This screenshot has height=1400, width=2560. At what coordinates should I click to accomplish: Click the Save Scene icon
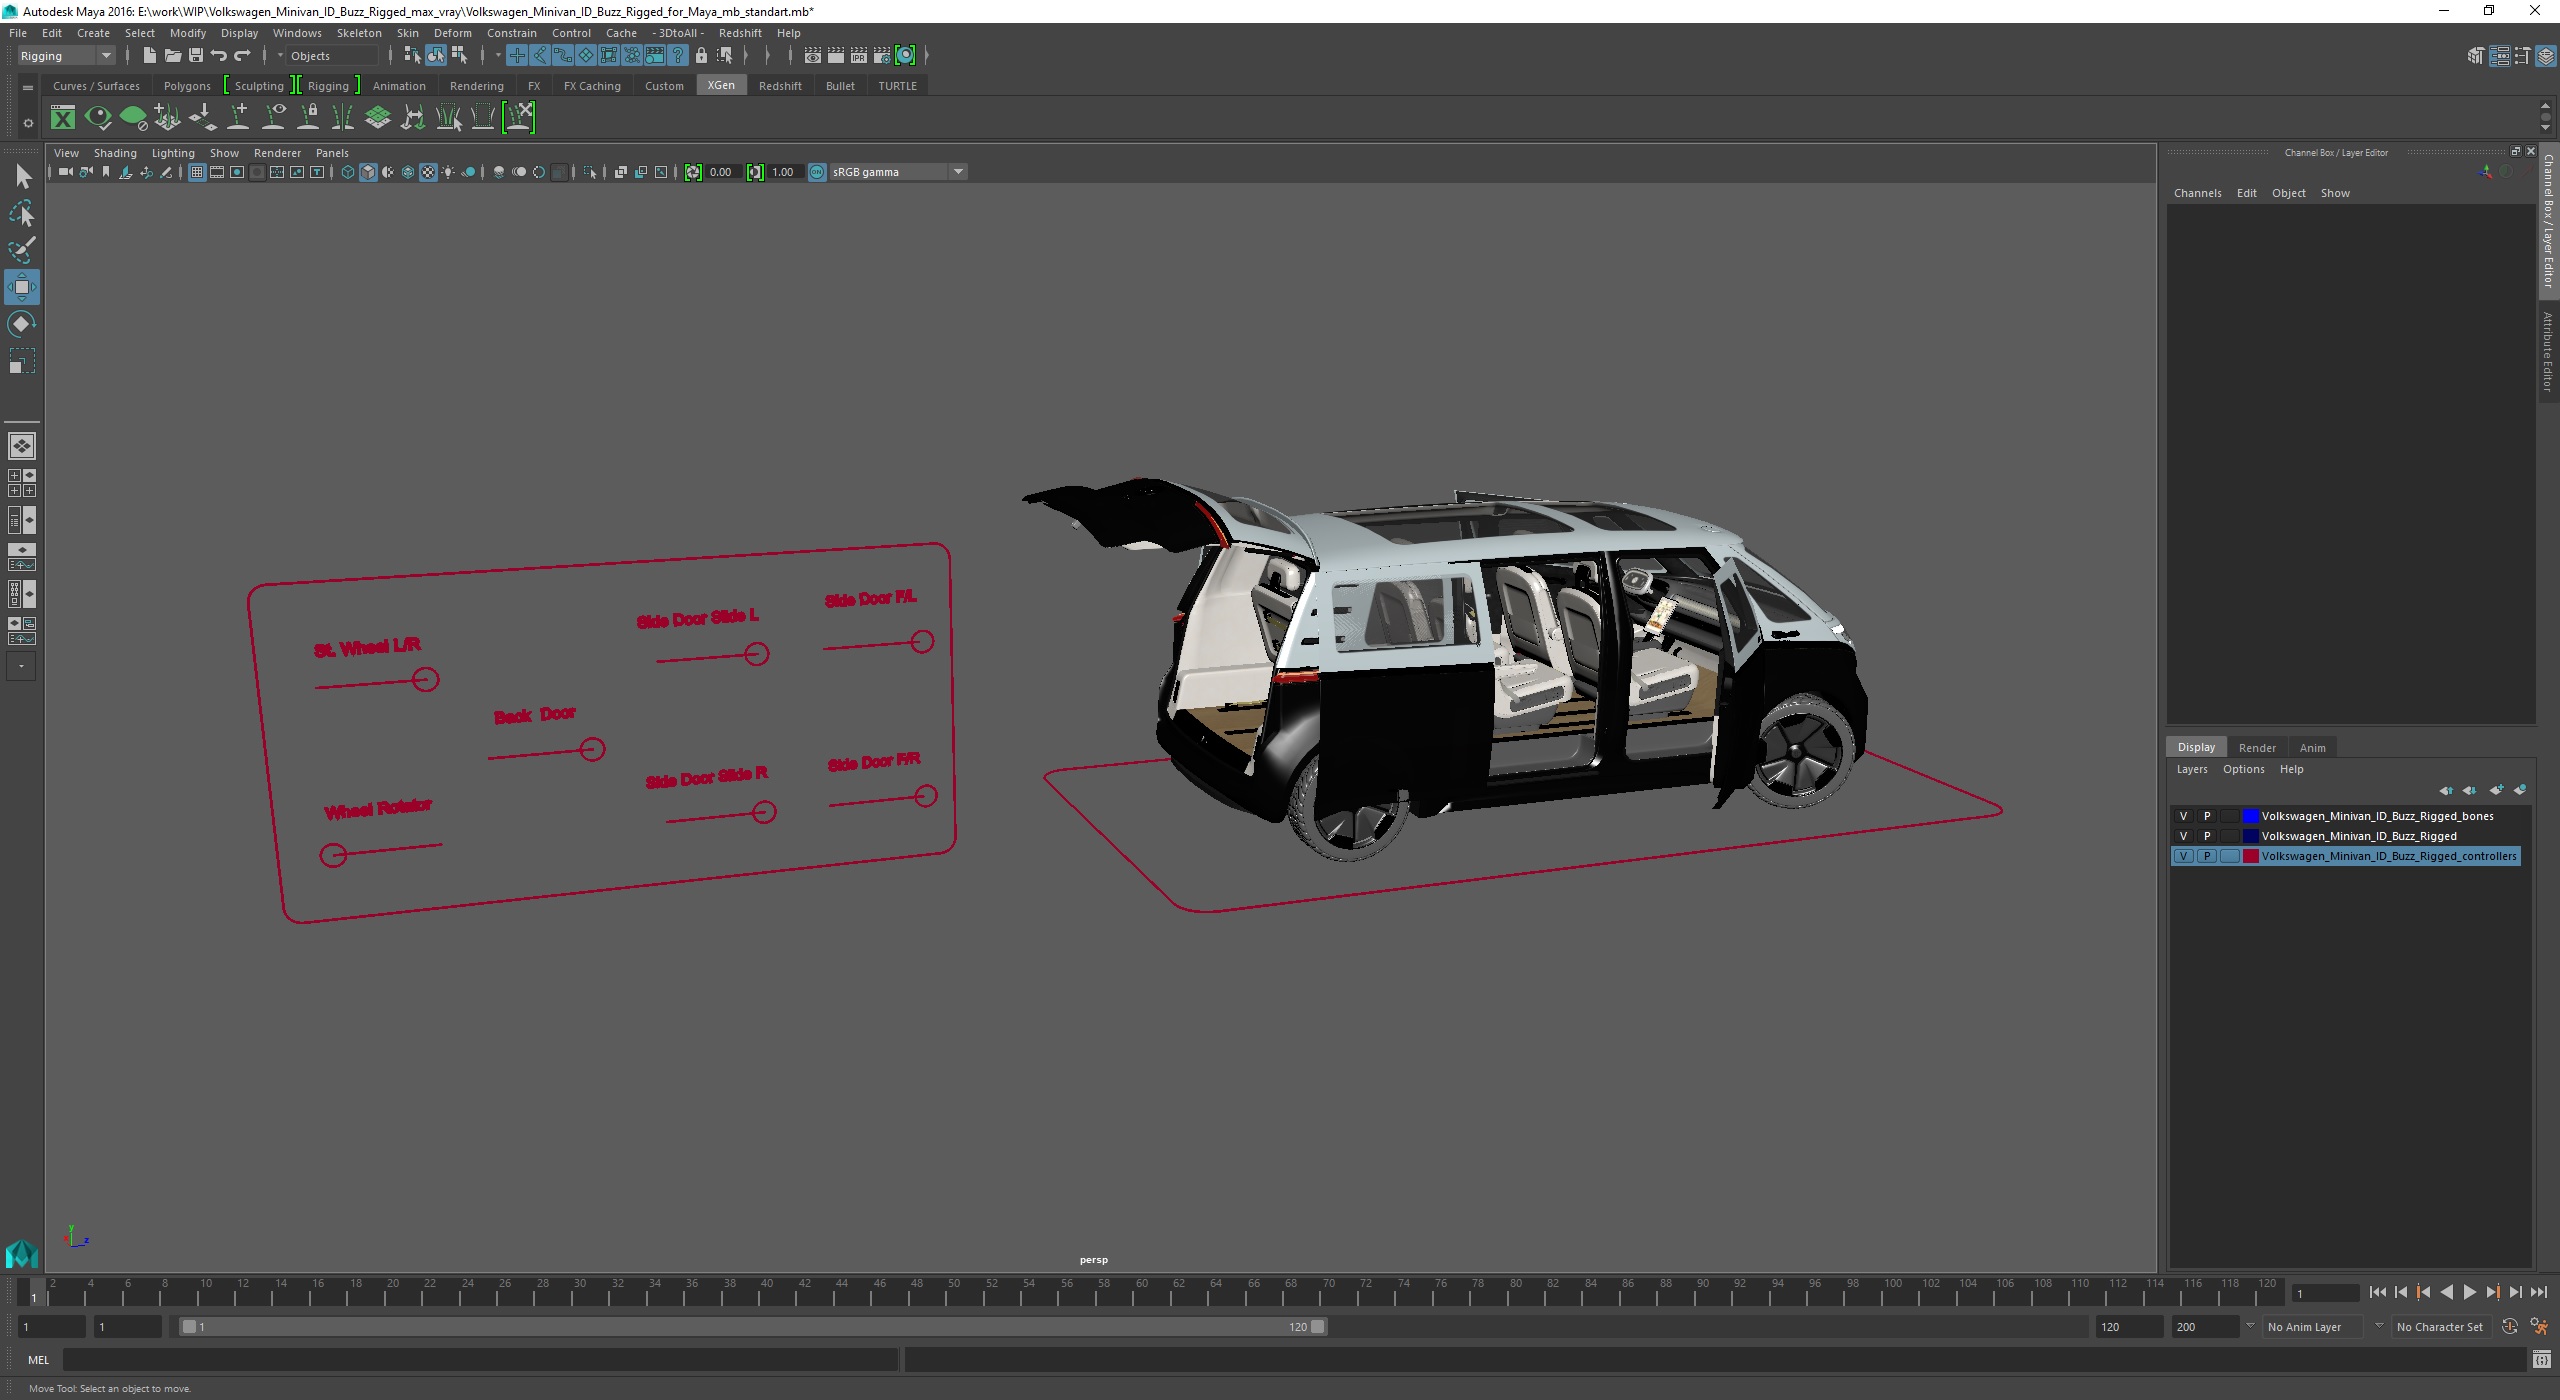click(196, 56)
